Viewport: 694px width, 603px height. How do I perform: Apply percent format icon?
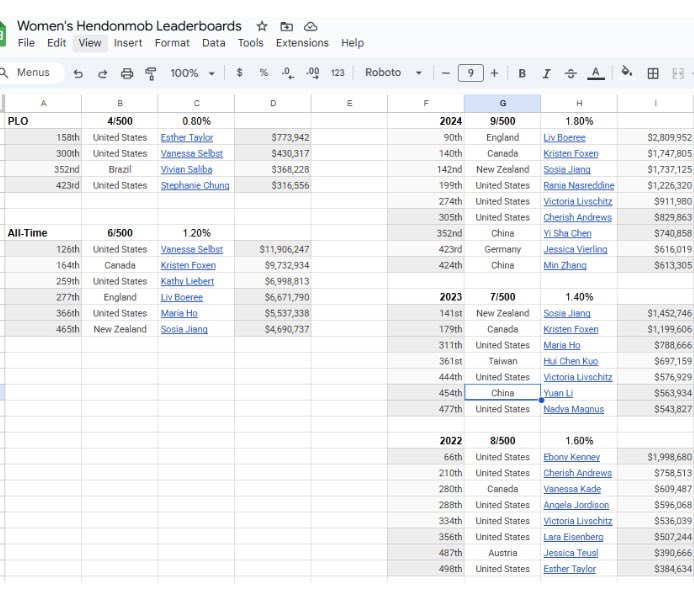[x=264, y=73]
